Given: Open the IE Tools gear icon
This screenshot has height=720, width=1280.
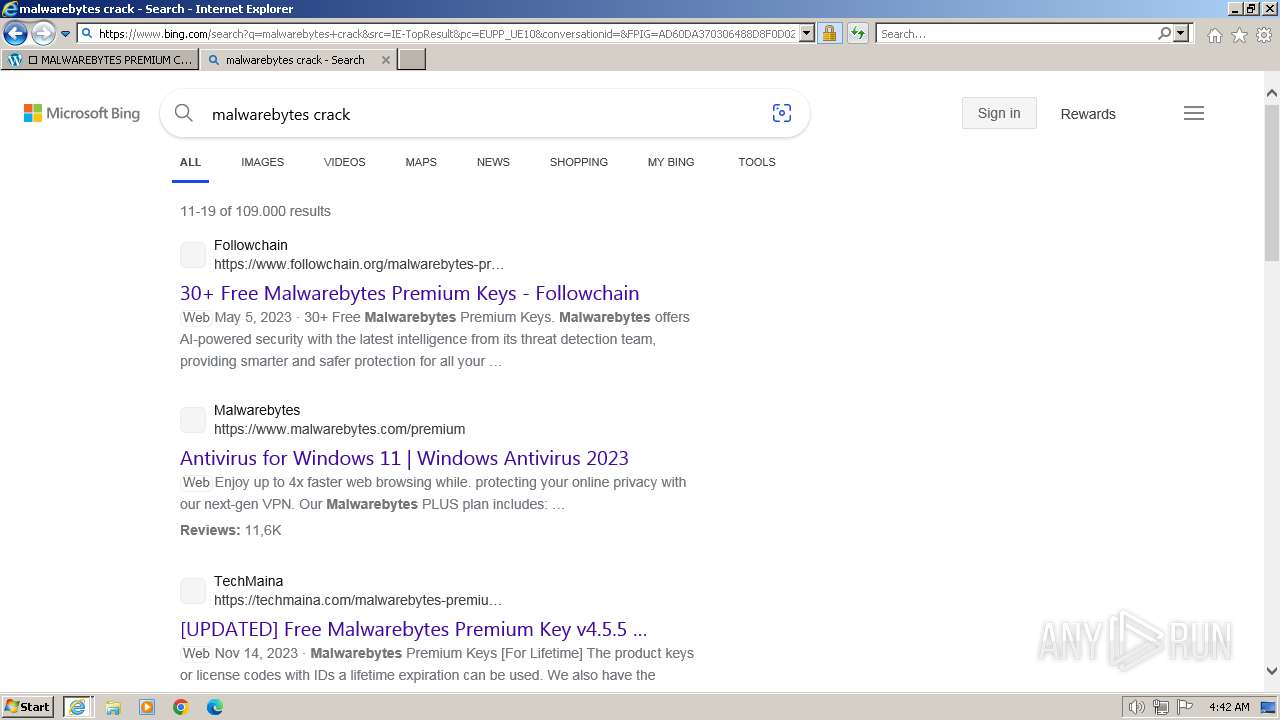Looking at the screenshot, I should (1264, 35).
